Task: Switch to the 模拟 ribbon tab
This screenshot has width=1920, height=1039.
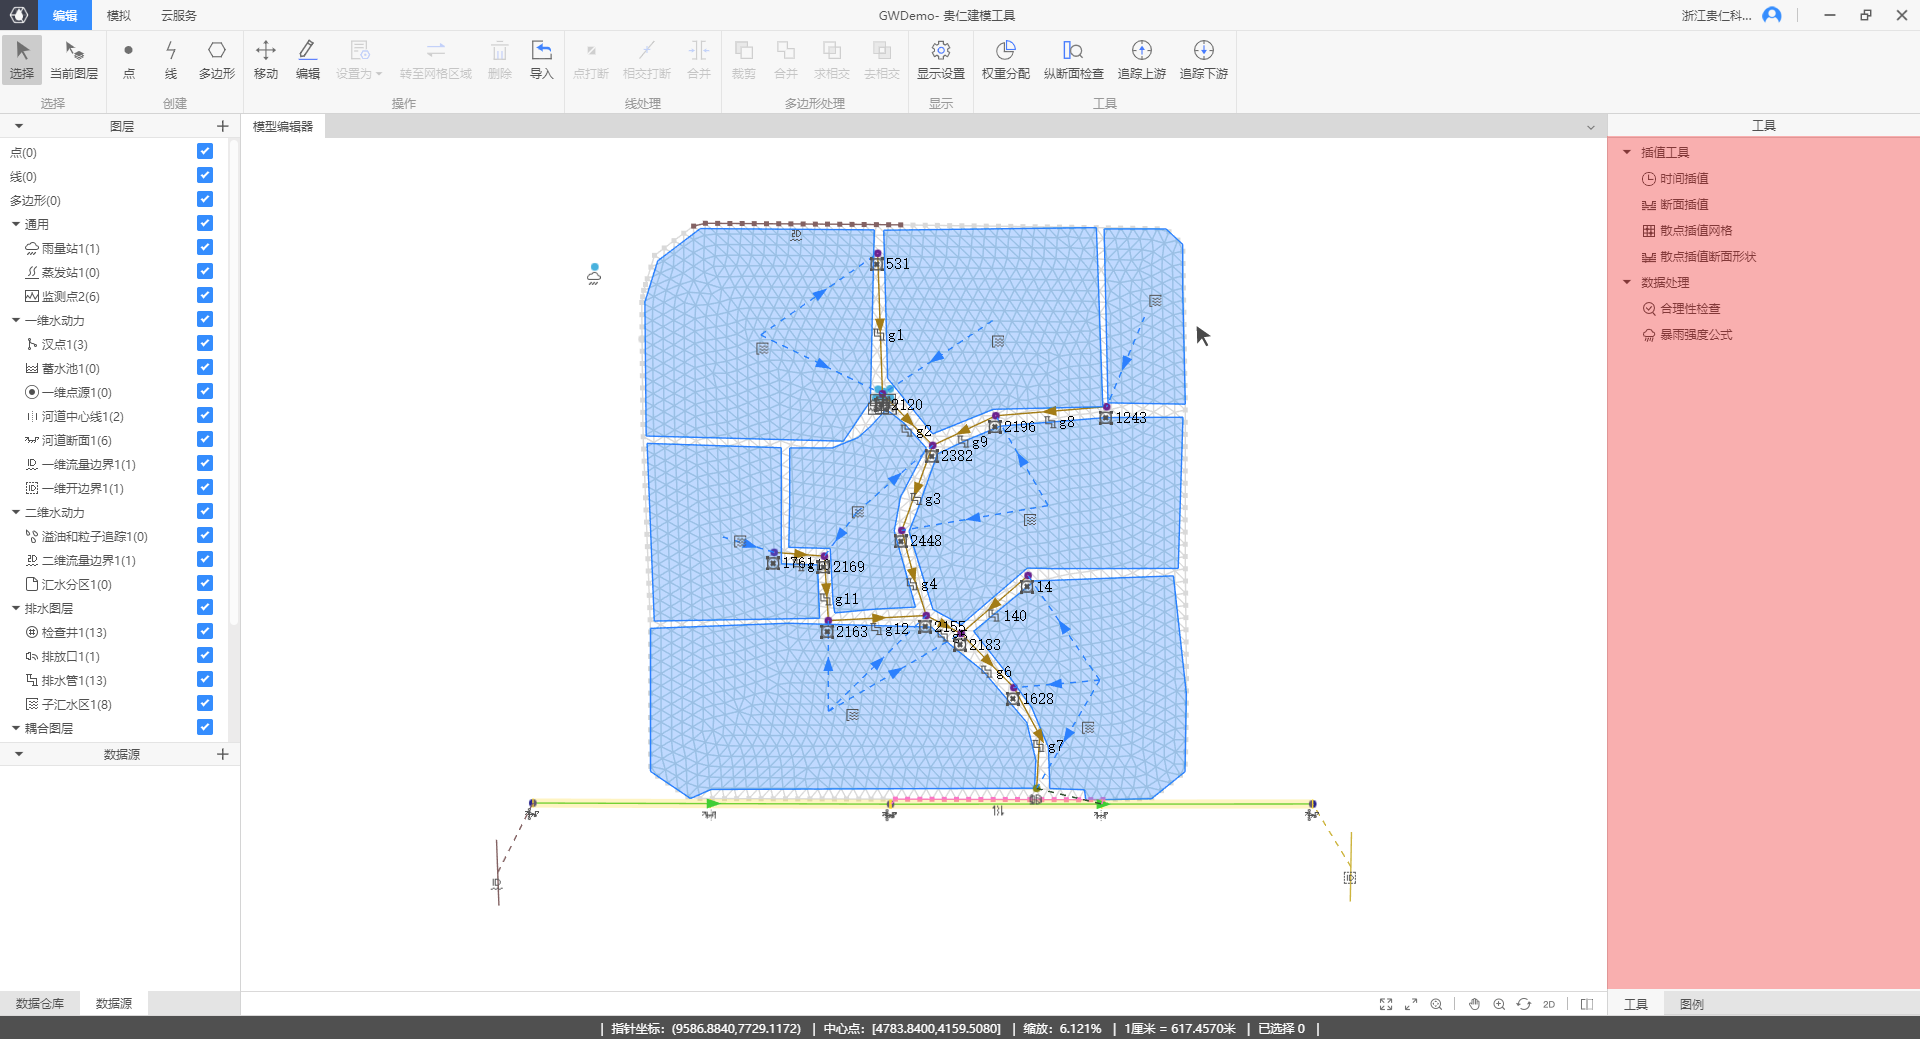Action: (x=119, y=15)
